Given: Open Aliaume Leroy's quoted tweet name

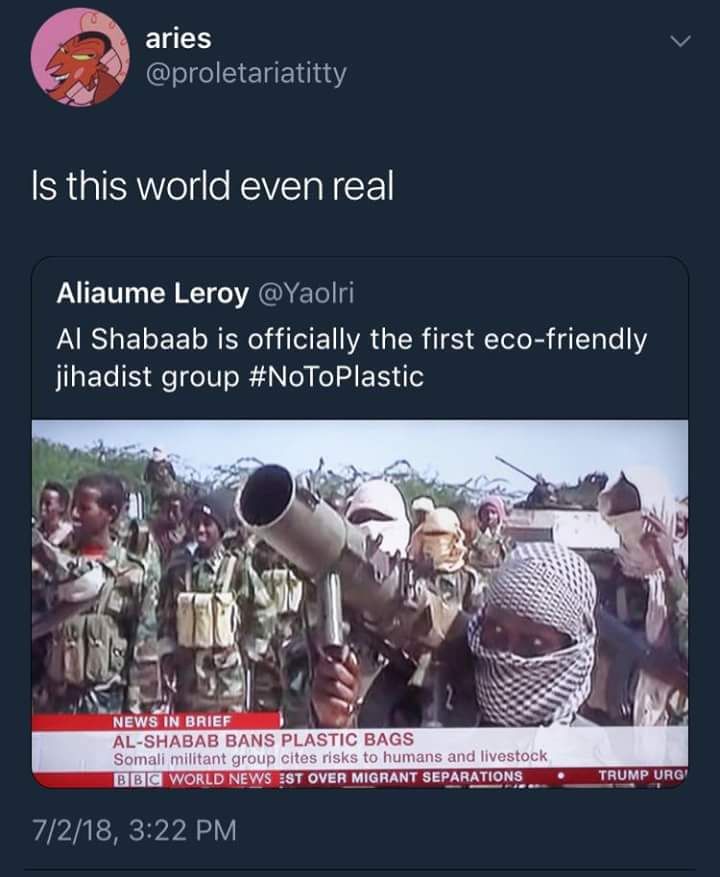Looking at the screenshot, I should coord(152,293).
